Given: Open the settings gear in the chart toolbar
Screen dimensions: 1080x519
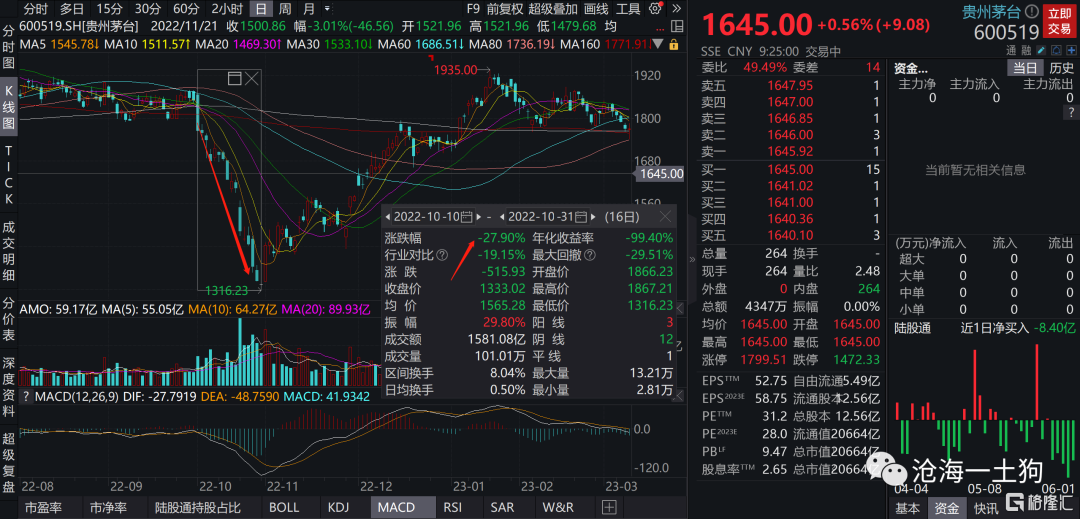Looking at the screenshot, I should 656,9.
